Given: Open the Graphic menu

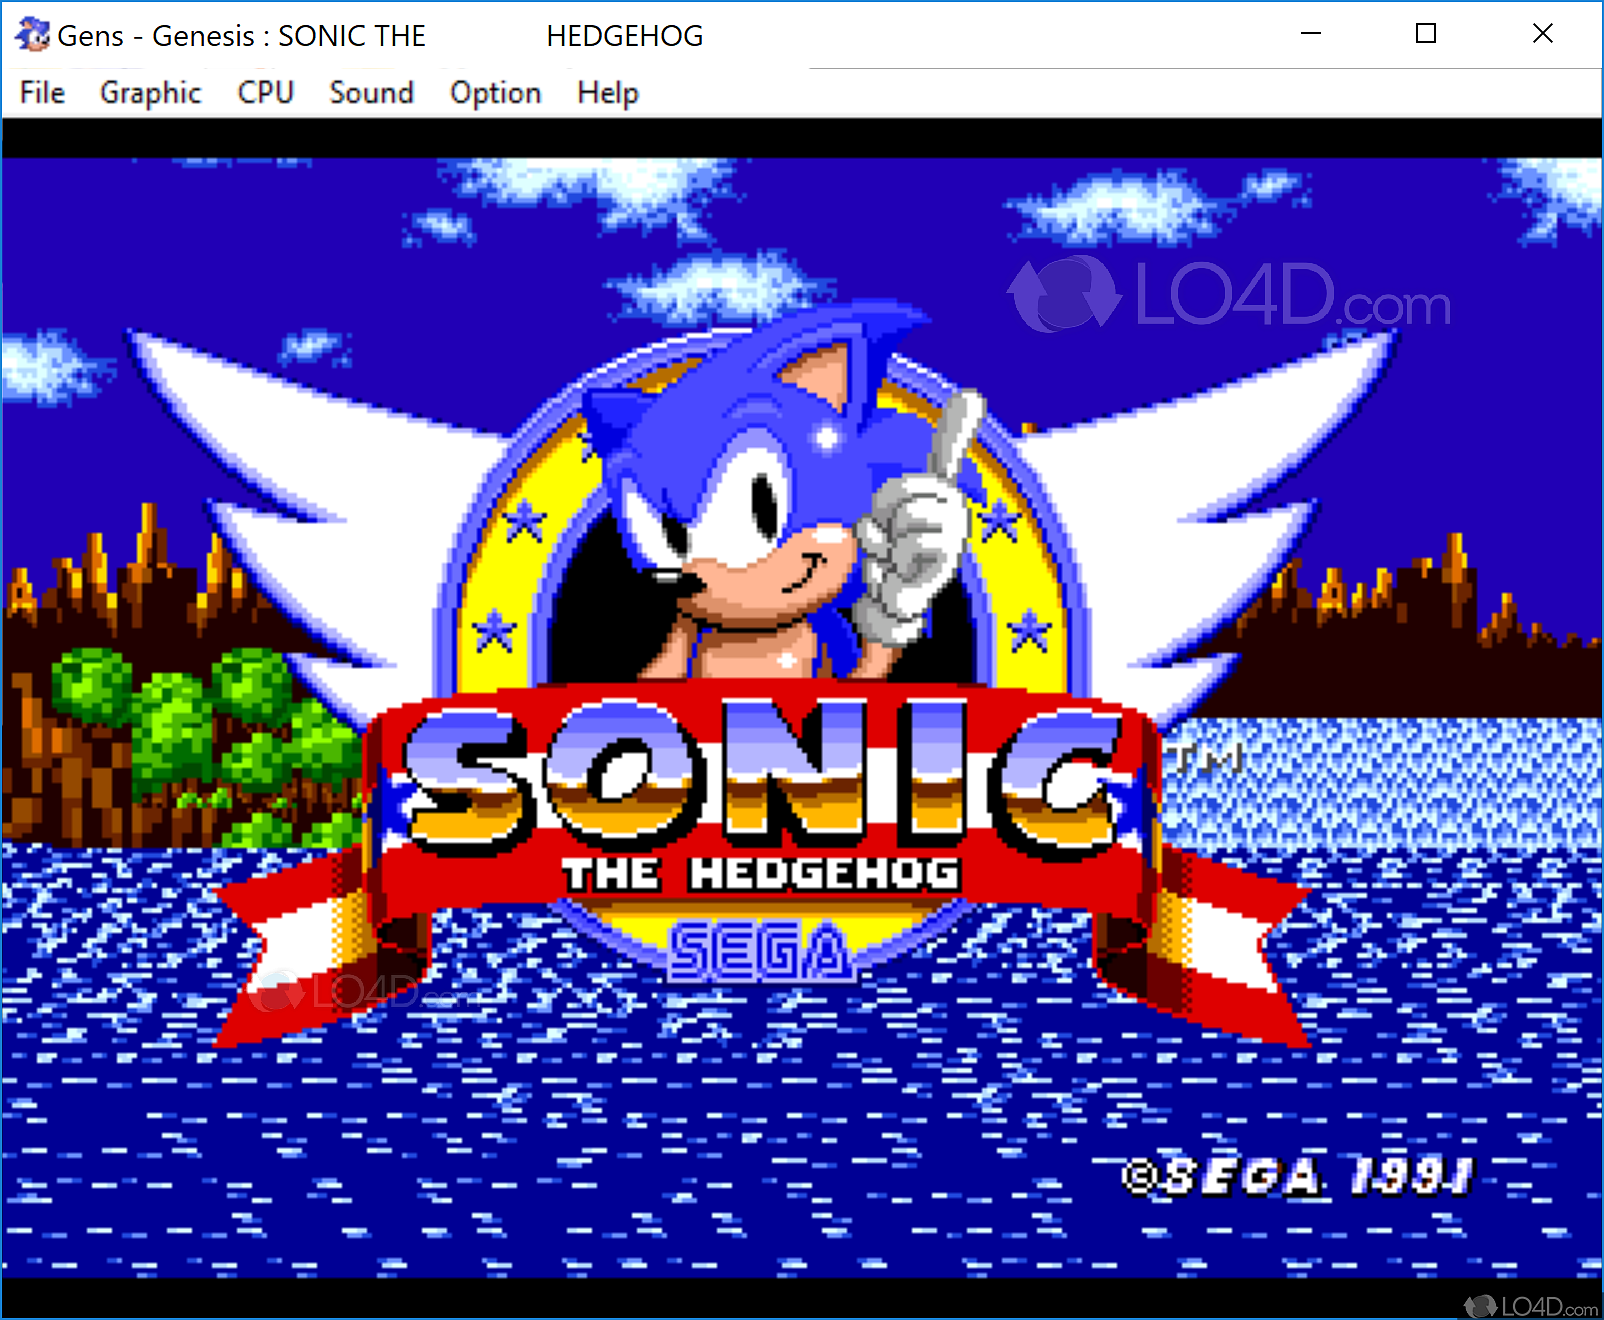Looking at the screenshot, I should pos(148,92).
